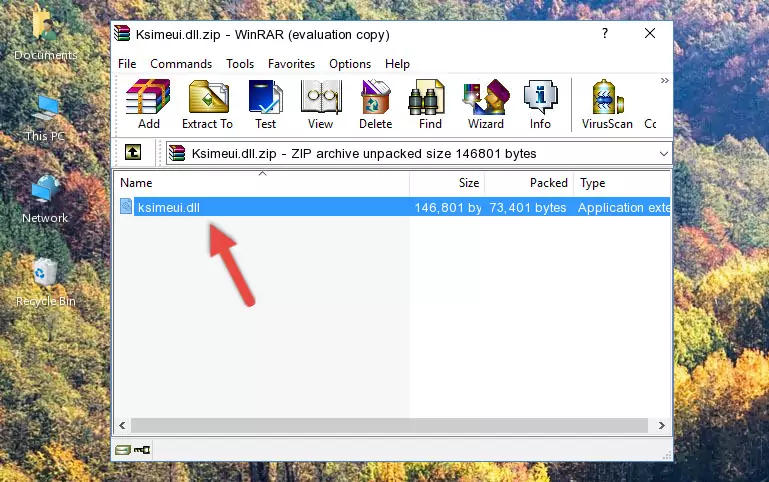Sort by the Packed column header
Viewport: 769px width, 482px height.
529,183
